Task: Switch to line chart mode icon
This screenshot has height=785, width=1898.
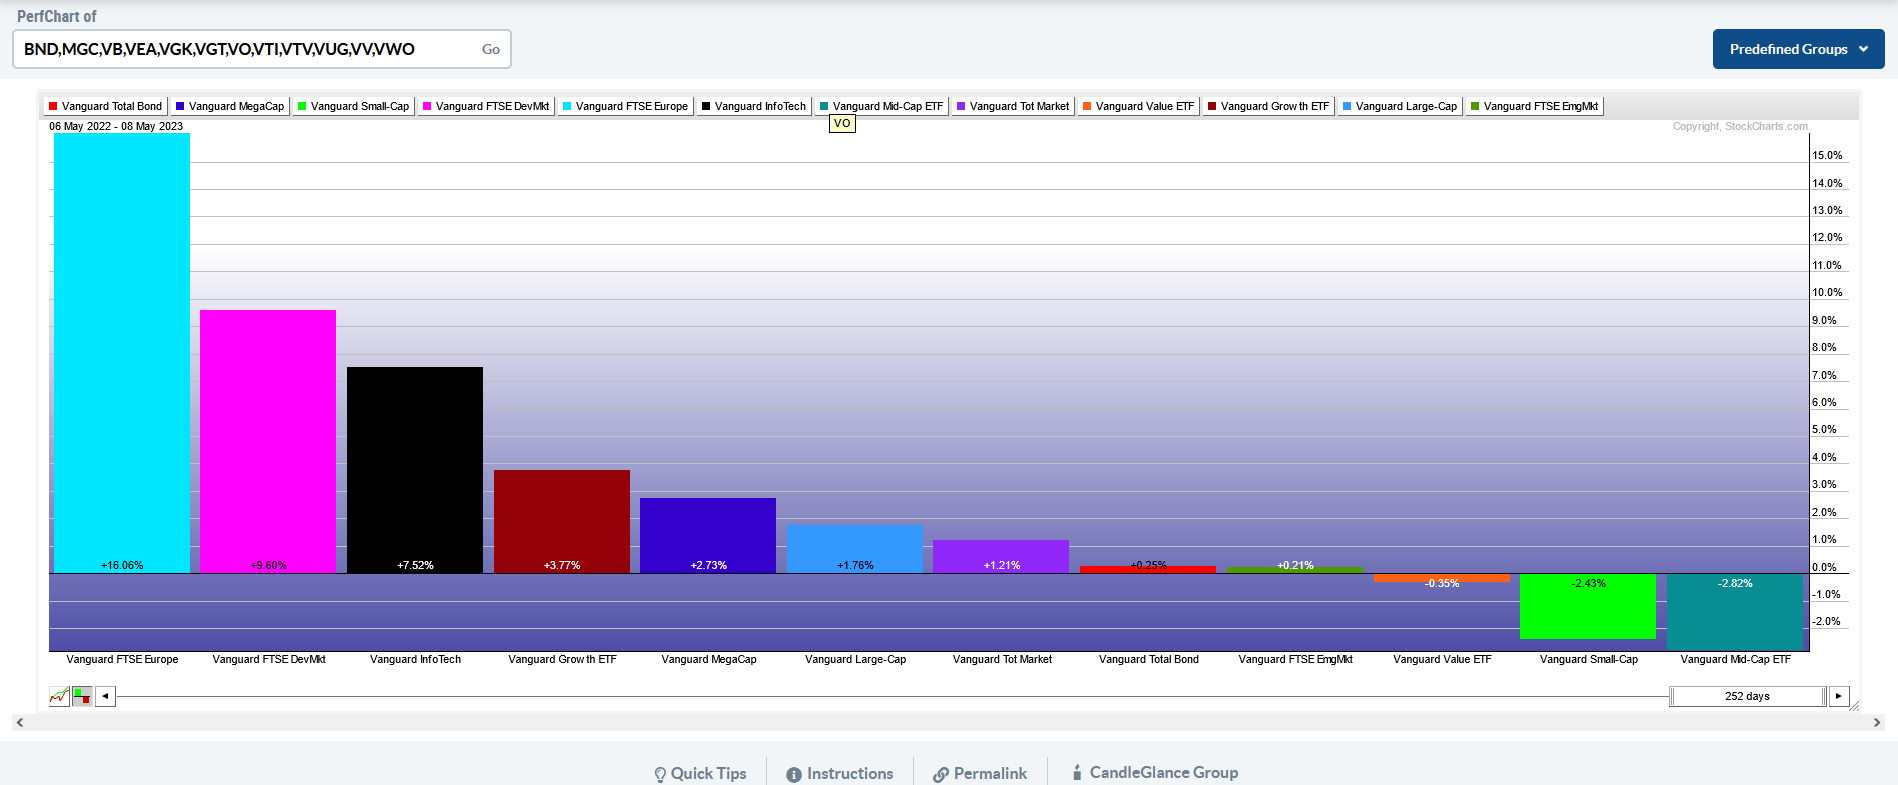Action: (x=59, y=696)
